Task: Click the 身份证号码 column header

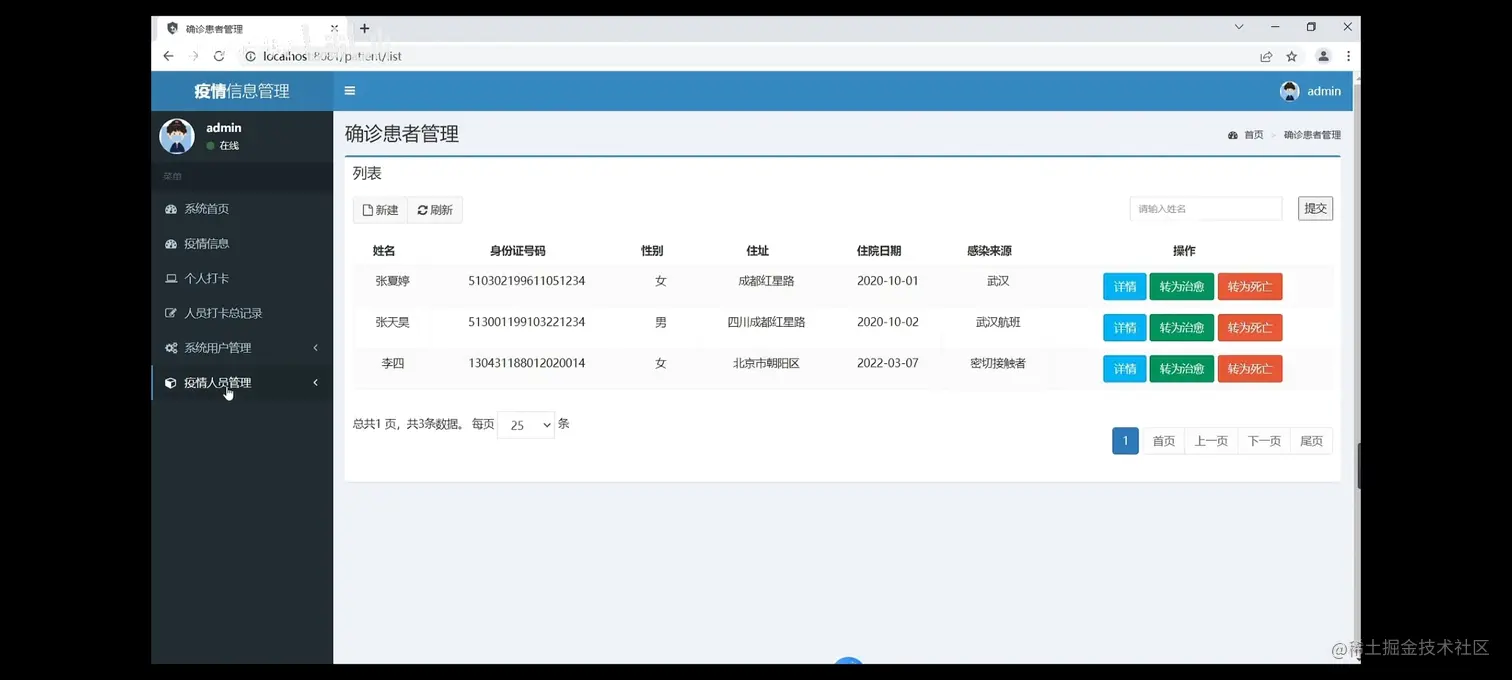Action: pos(518,251)
